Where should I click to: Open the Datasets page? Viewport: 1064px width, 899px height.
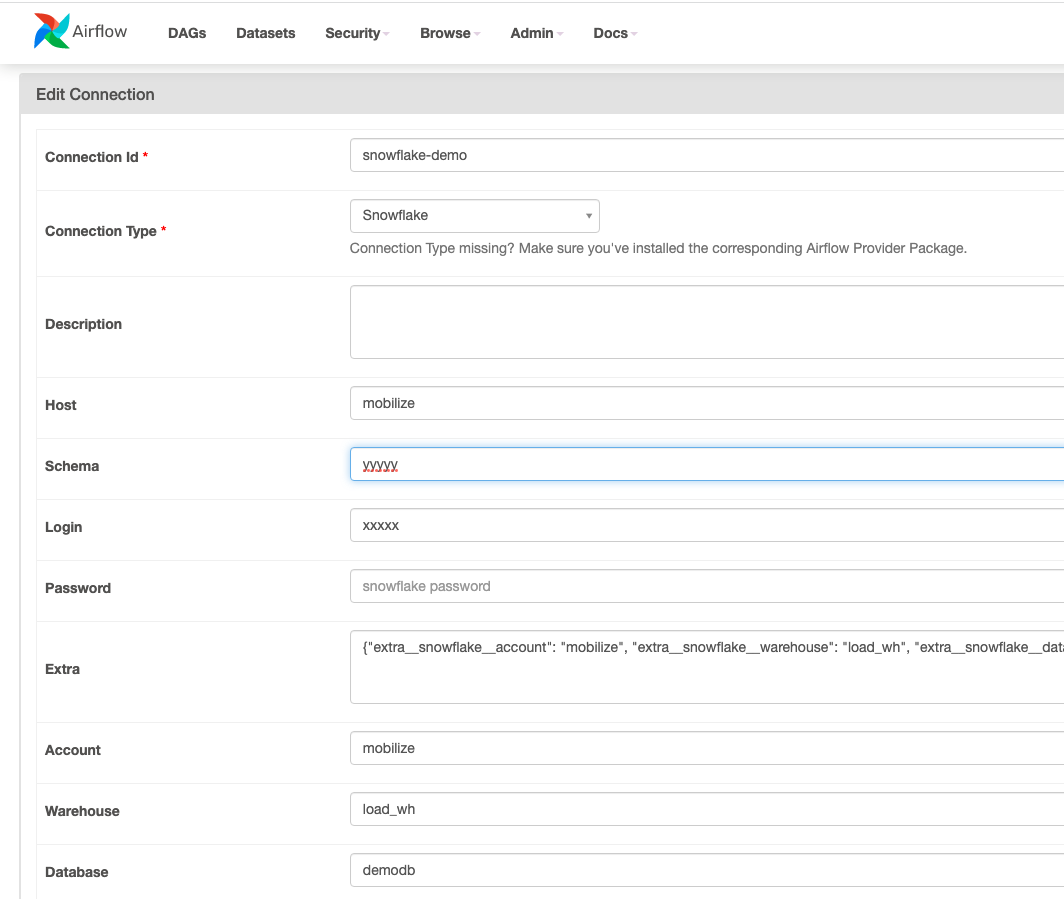tap(265, 33)
